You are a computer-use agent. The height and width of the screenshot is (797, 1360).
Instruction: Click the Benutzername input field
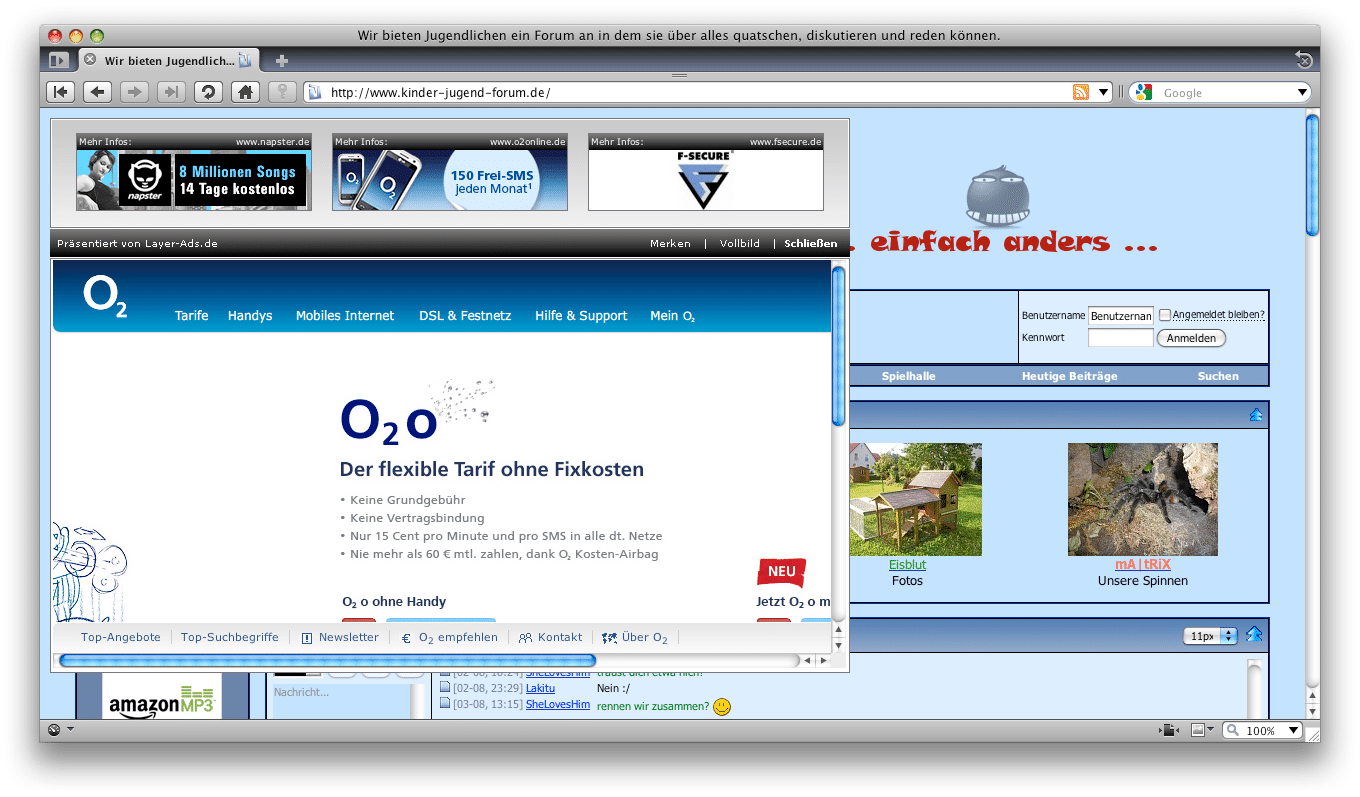coord(1121,315)
